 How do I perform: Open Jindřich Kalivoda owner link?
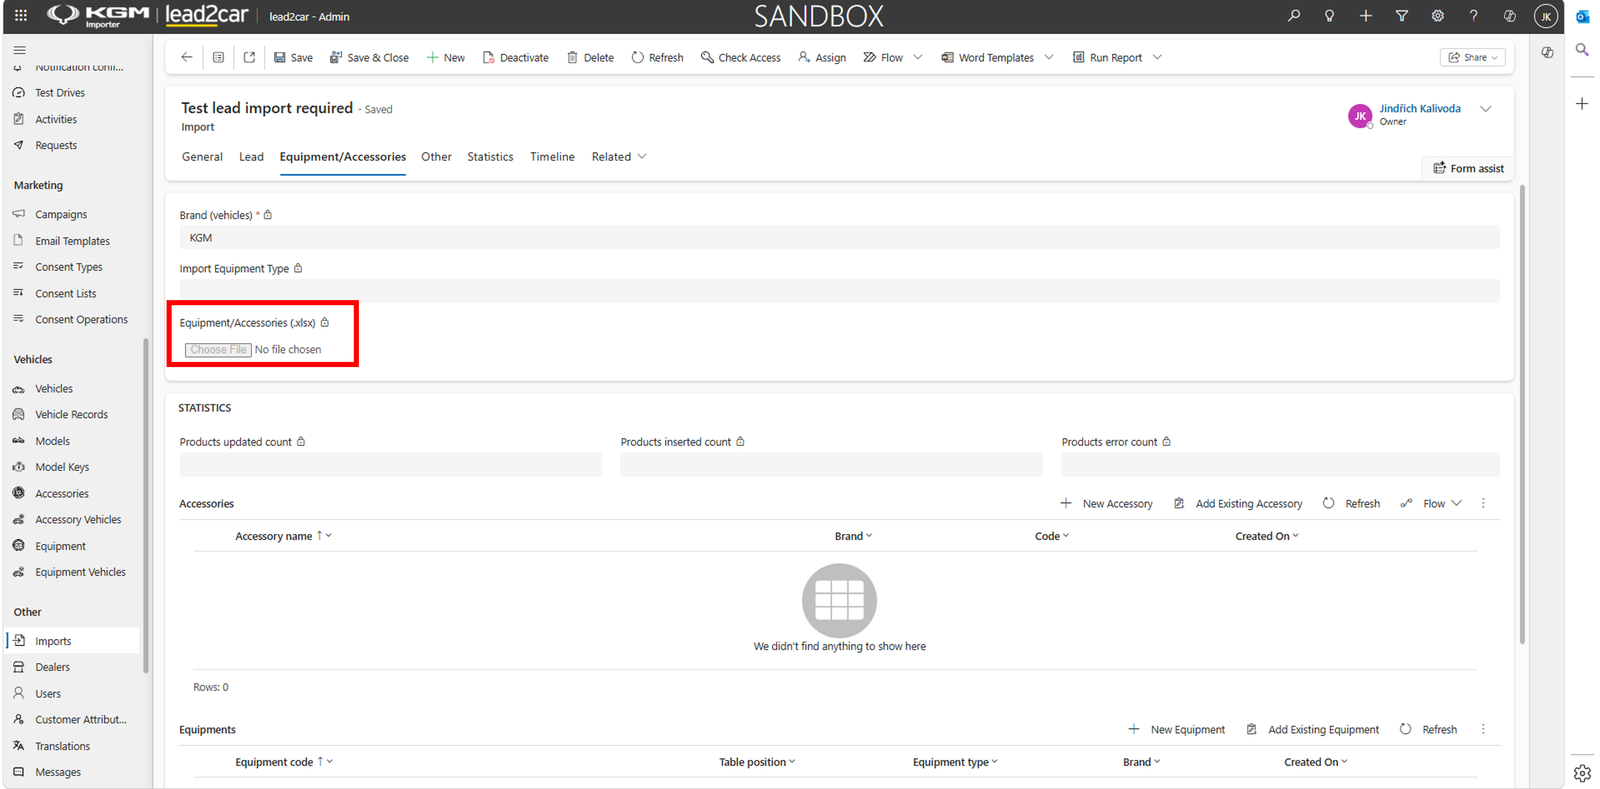1420,108
